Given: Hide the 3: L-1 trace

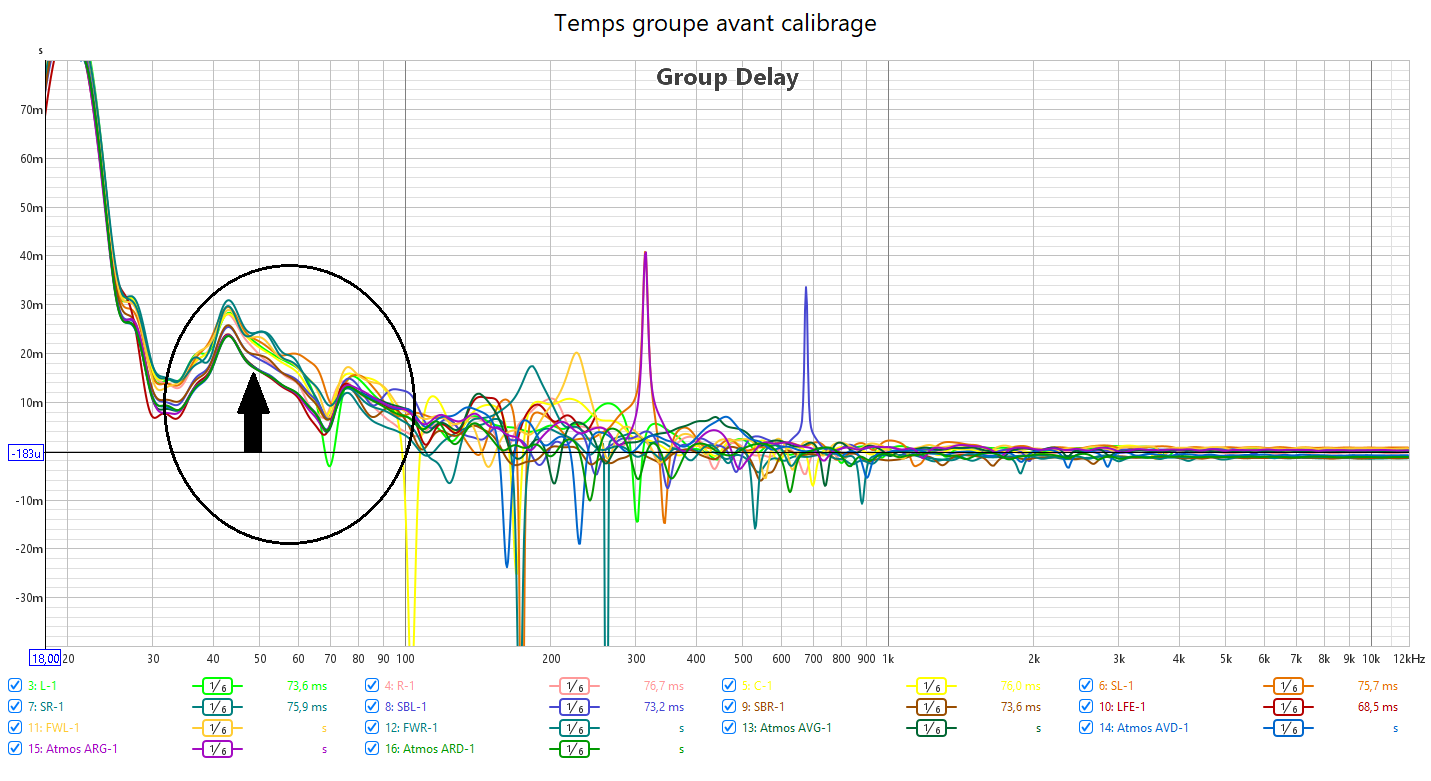Looking at the screenshot, I should [x=14, y=686].
